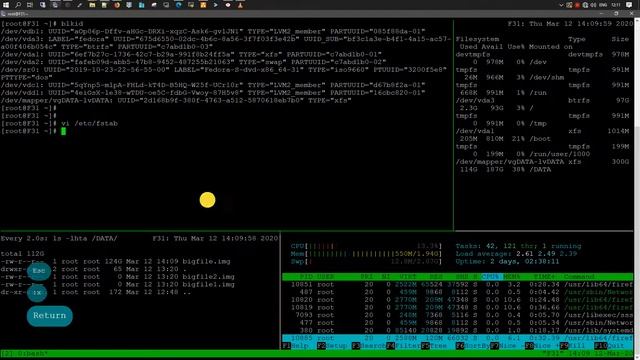Sort htop by CPU% column header
The height and width of the screenshot is (360, 640).
click(x=491, y=277)
